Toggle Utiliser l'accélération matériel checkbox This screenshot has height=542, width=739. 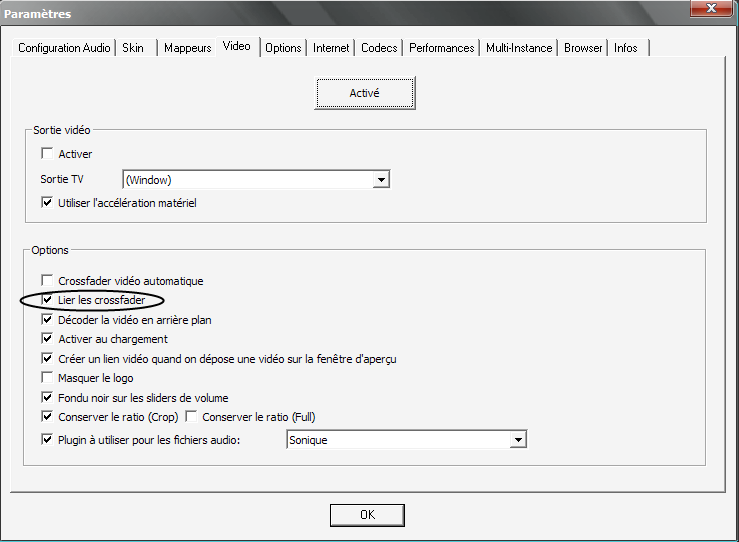47,203
